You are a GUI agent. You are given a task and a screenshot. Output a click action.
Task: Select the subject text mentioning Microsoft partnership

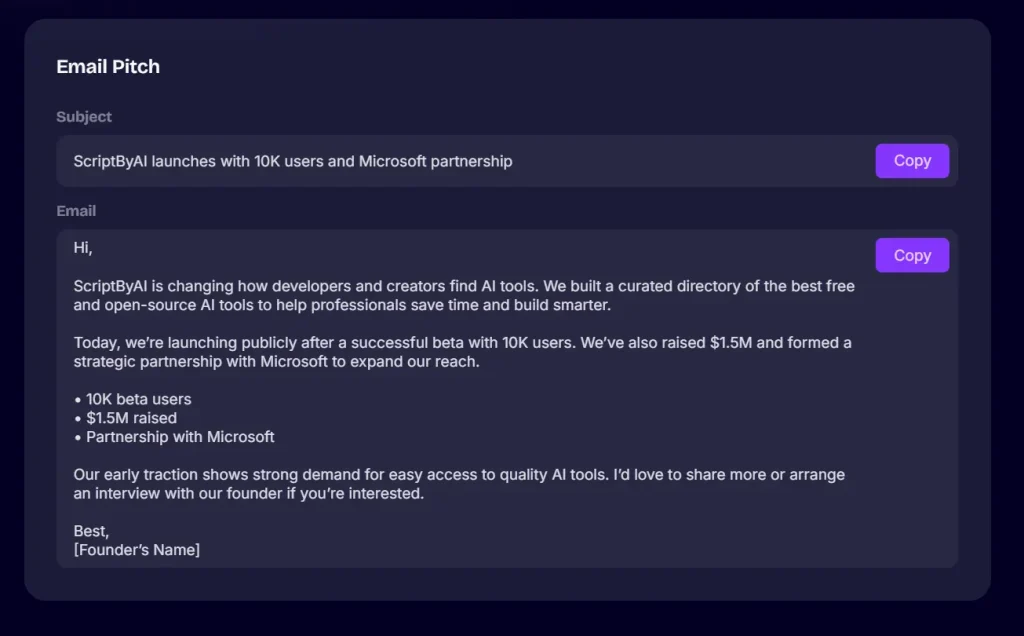[292, 161]
